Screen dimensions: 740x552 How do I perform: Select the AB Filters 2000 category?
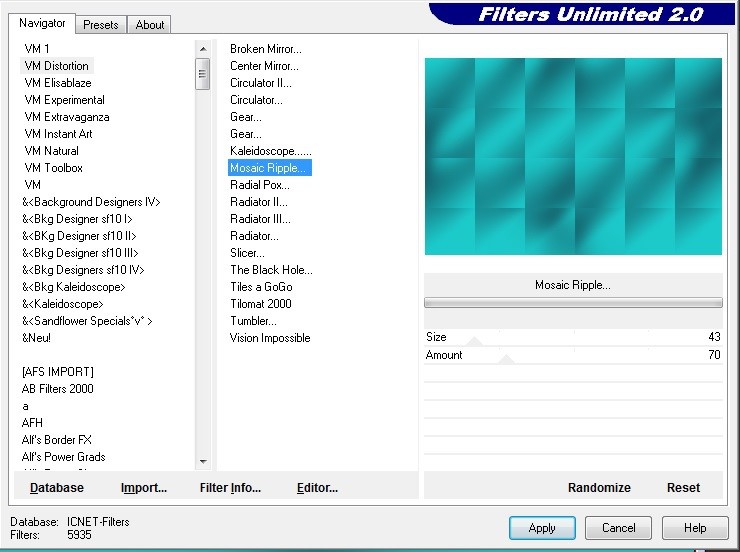58,389
